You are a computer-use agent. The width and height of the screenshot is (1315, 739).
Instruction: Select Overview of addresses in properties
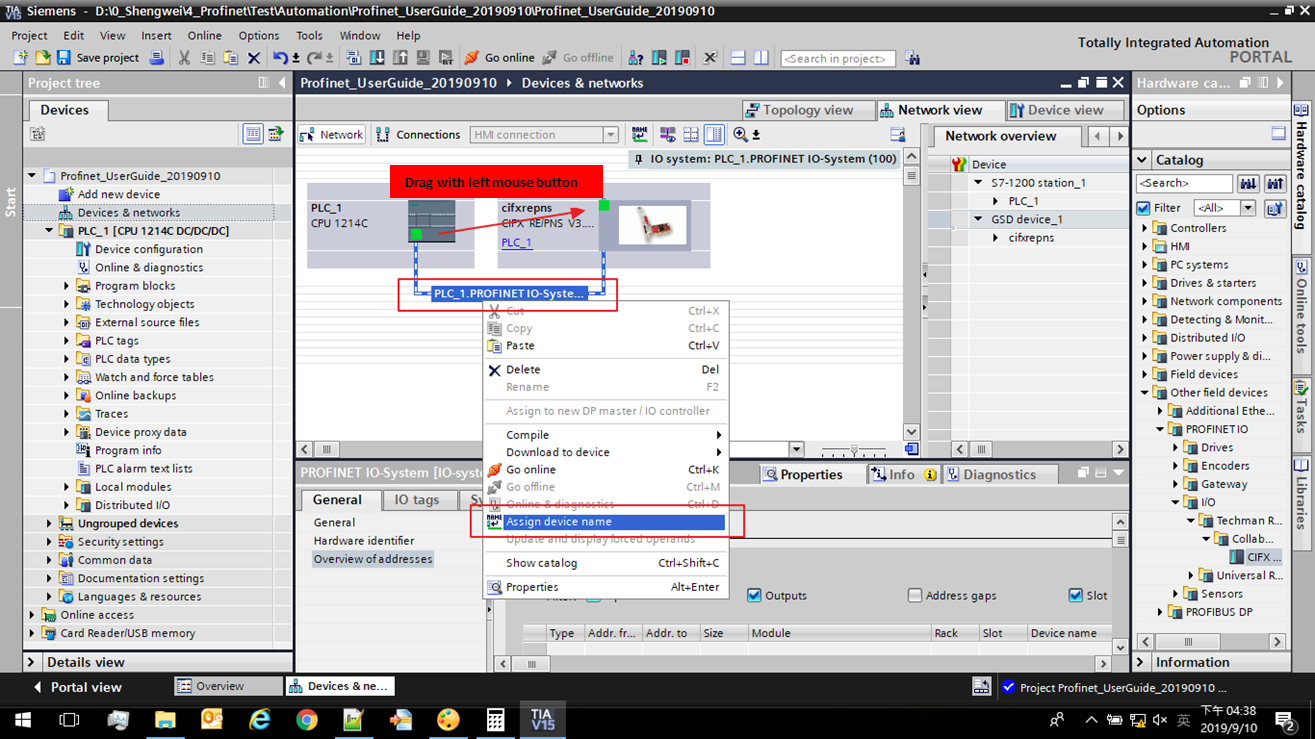point(373,559)
